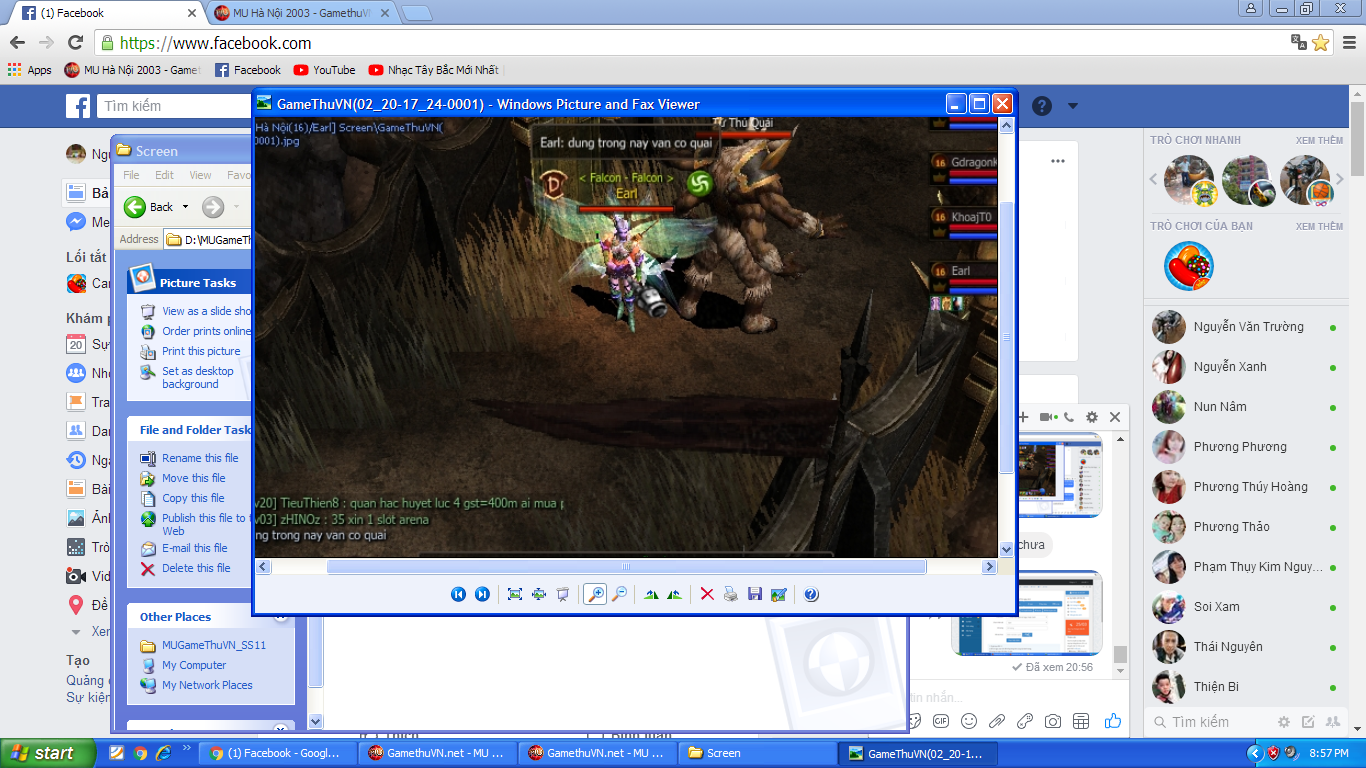Screen dimensions: 1366x768
Task: Activate the Zoom In magnifier
Action: click(595, 594)
